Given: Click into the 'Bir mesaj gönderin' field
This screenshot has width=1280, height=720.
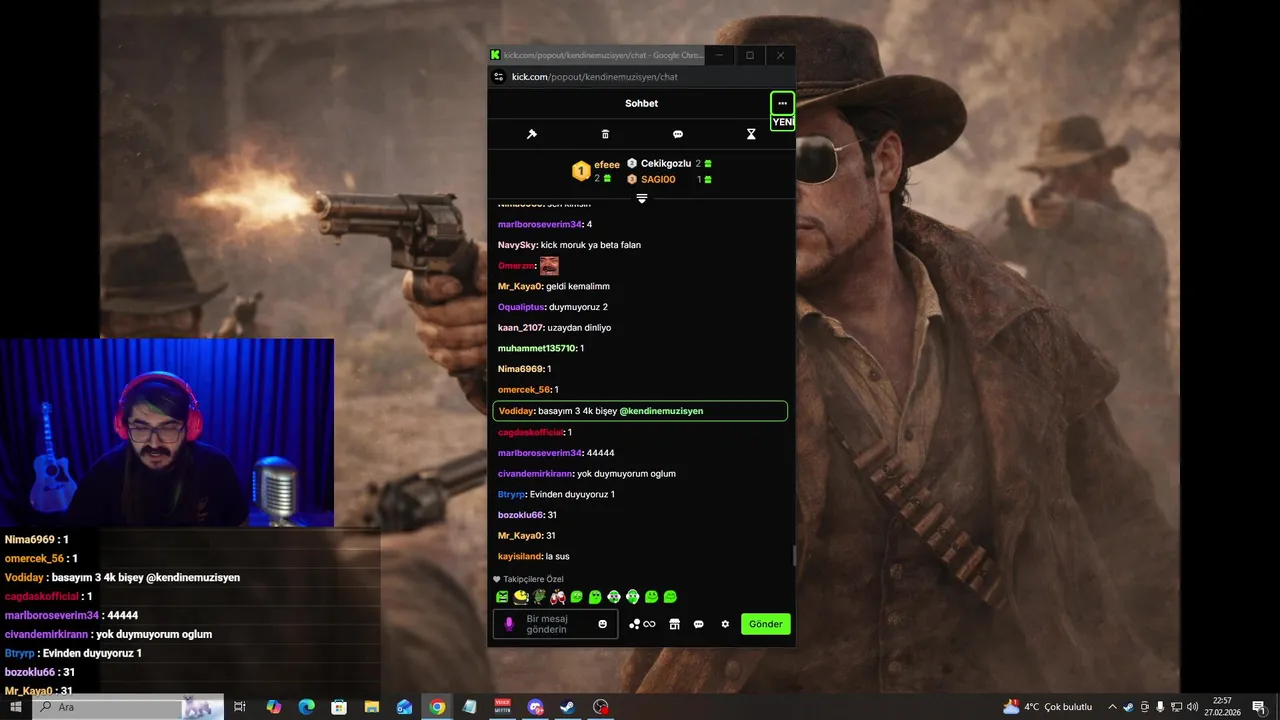Looking at the screenshot, I should 555,624.
